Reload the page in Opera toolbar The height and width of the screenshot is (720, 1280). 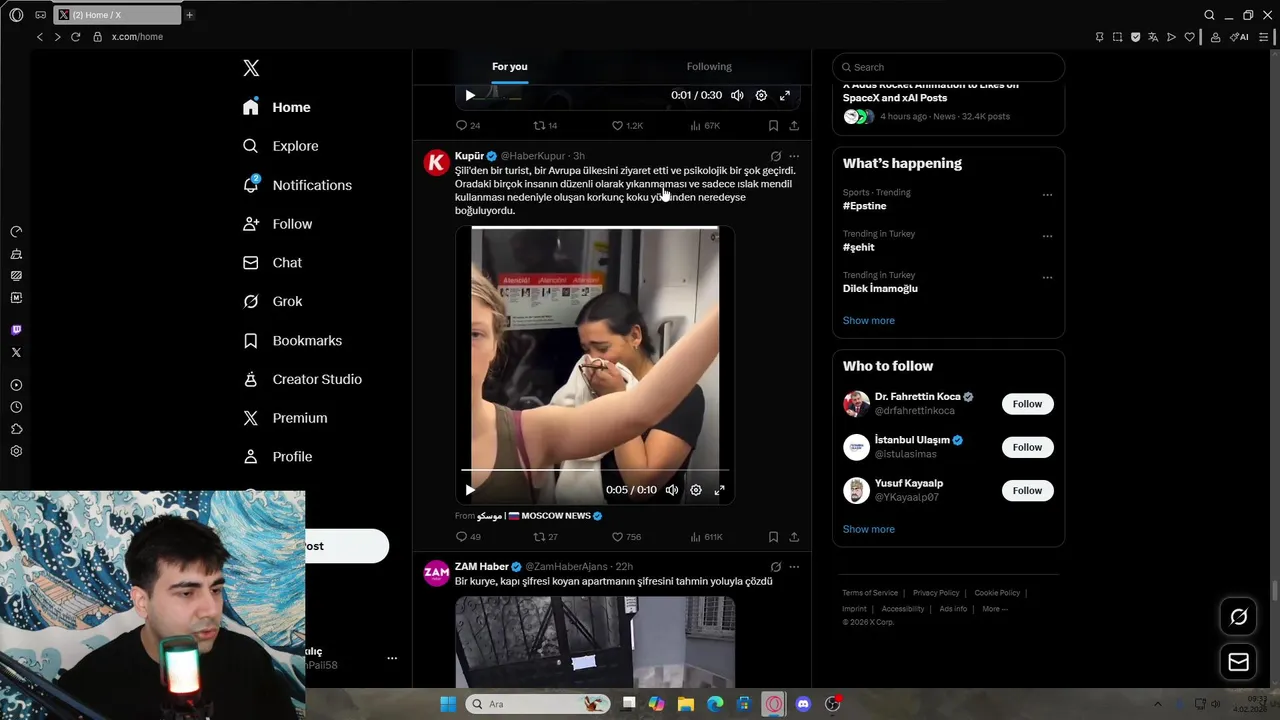75,37
